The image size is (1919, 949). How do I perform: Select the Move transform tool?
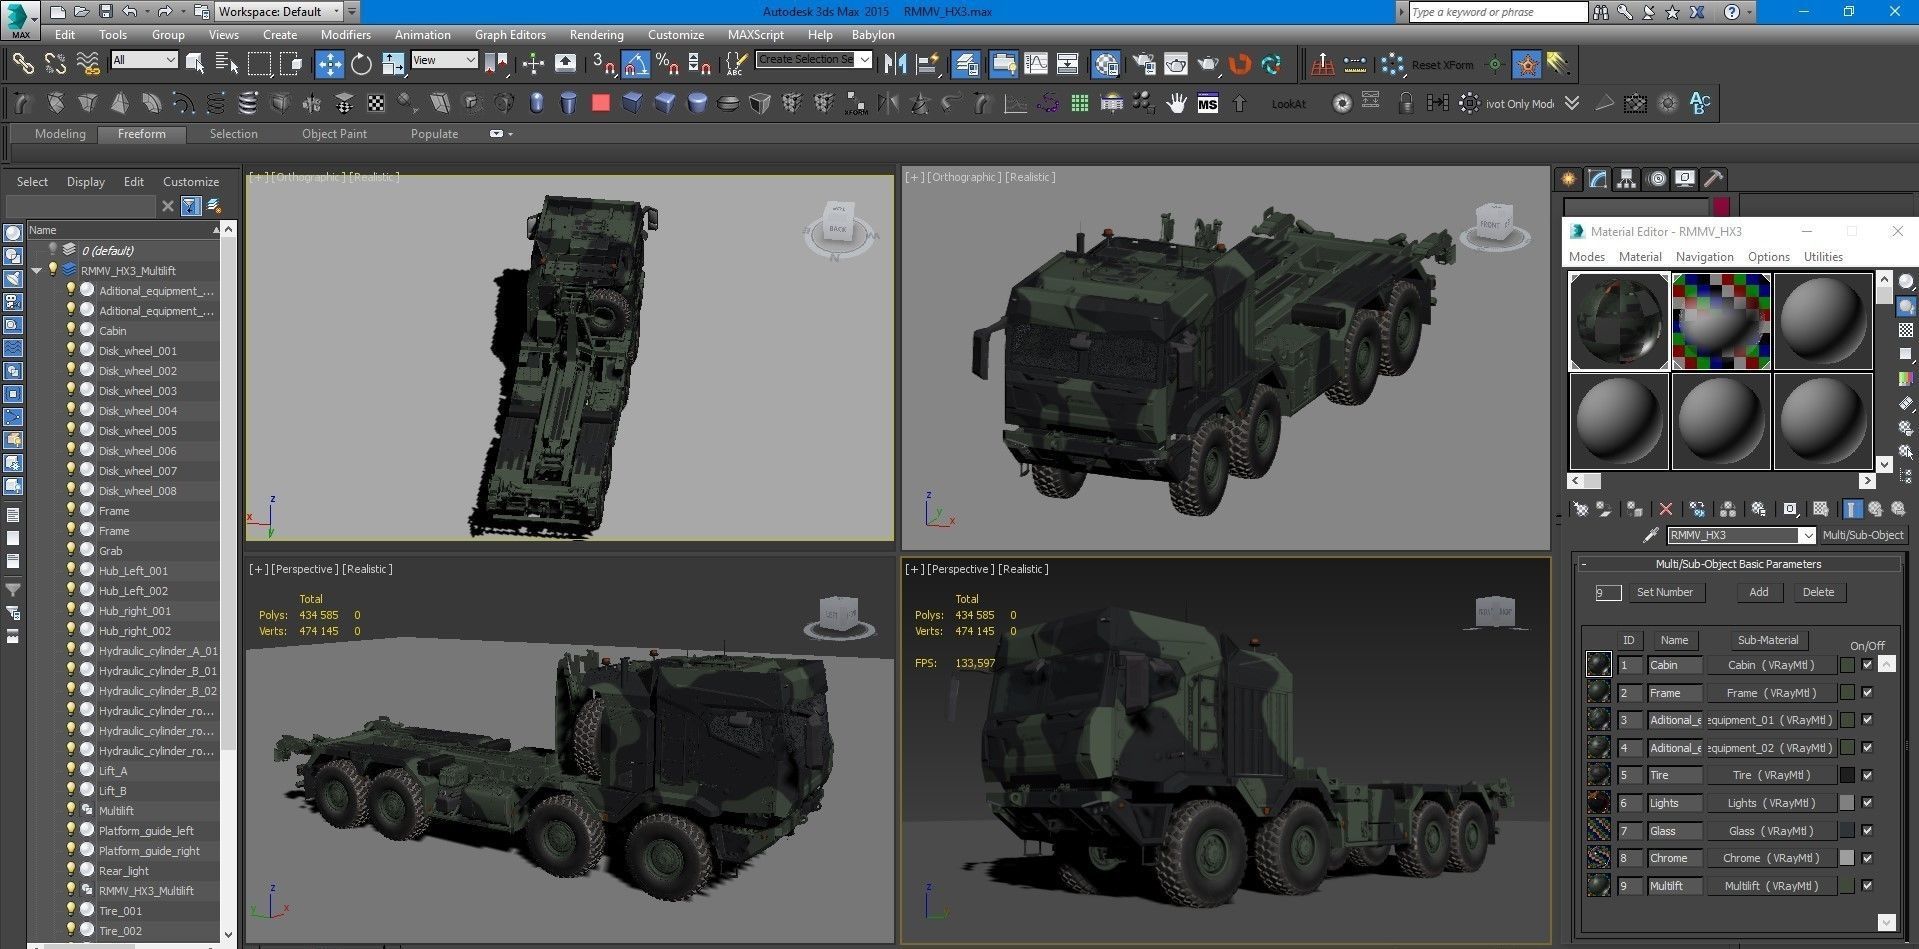(x=329, y=64)
